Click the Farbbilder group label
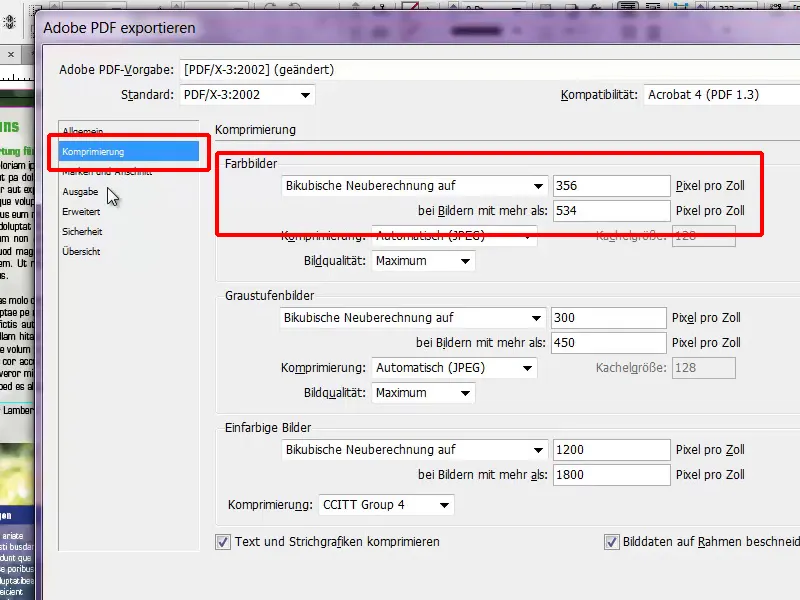The height and width of the screenshot is (600, 800). (x=251, y=164)
